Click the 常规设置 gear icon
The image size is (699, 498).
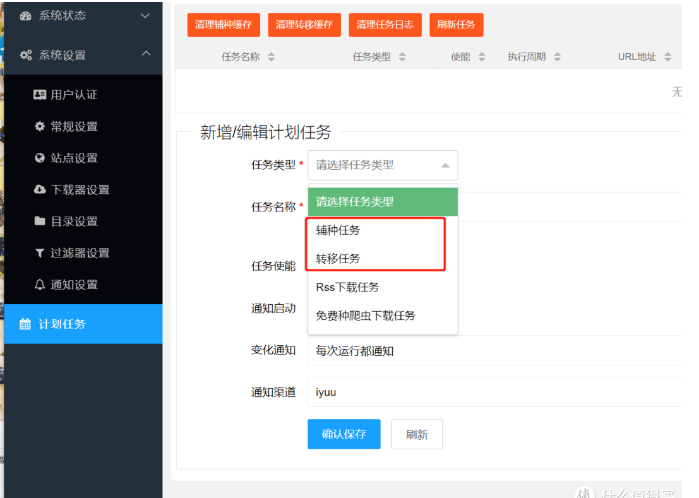40,126
